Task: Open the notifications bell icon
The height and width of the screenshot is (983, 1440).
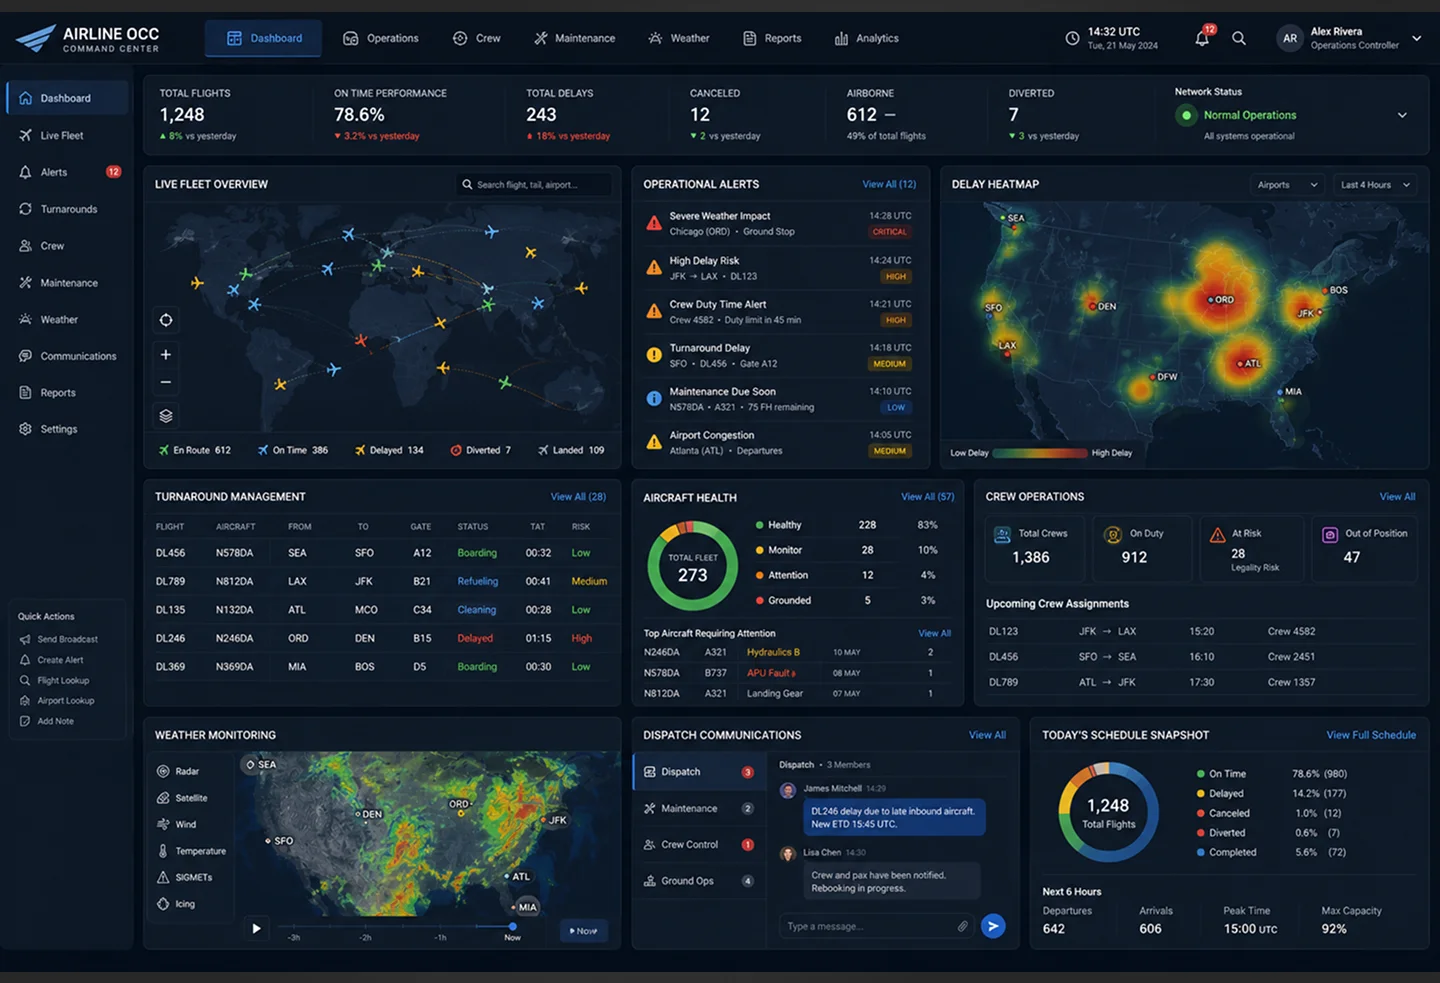Action: pyautogui.click(x=1202, y=38)
